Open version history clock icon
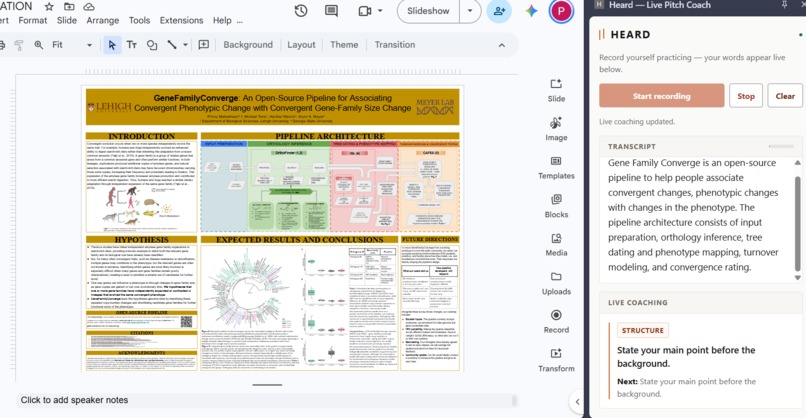The width and height of the screenshot is (806, 418). tap(301, 10)
